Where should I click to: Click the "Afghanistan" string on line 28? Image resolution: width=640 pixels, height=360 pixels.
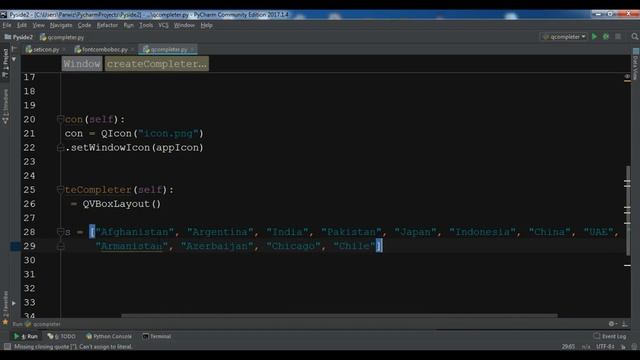tap(134, 232)
